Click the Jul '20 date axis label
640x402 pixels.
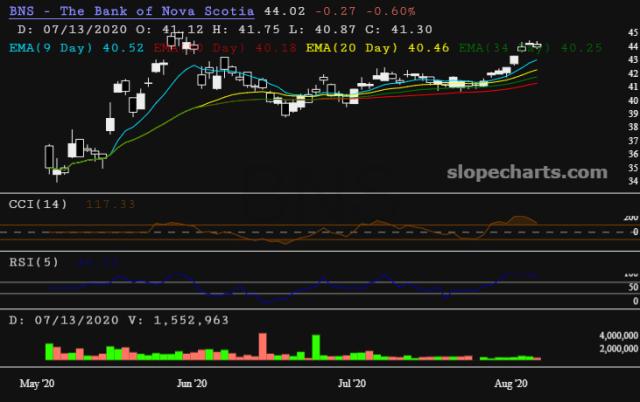point(353,383)
